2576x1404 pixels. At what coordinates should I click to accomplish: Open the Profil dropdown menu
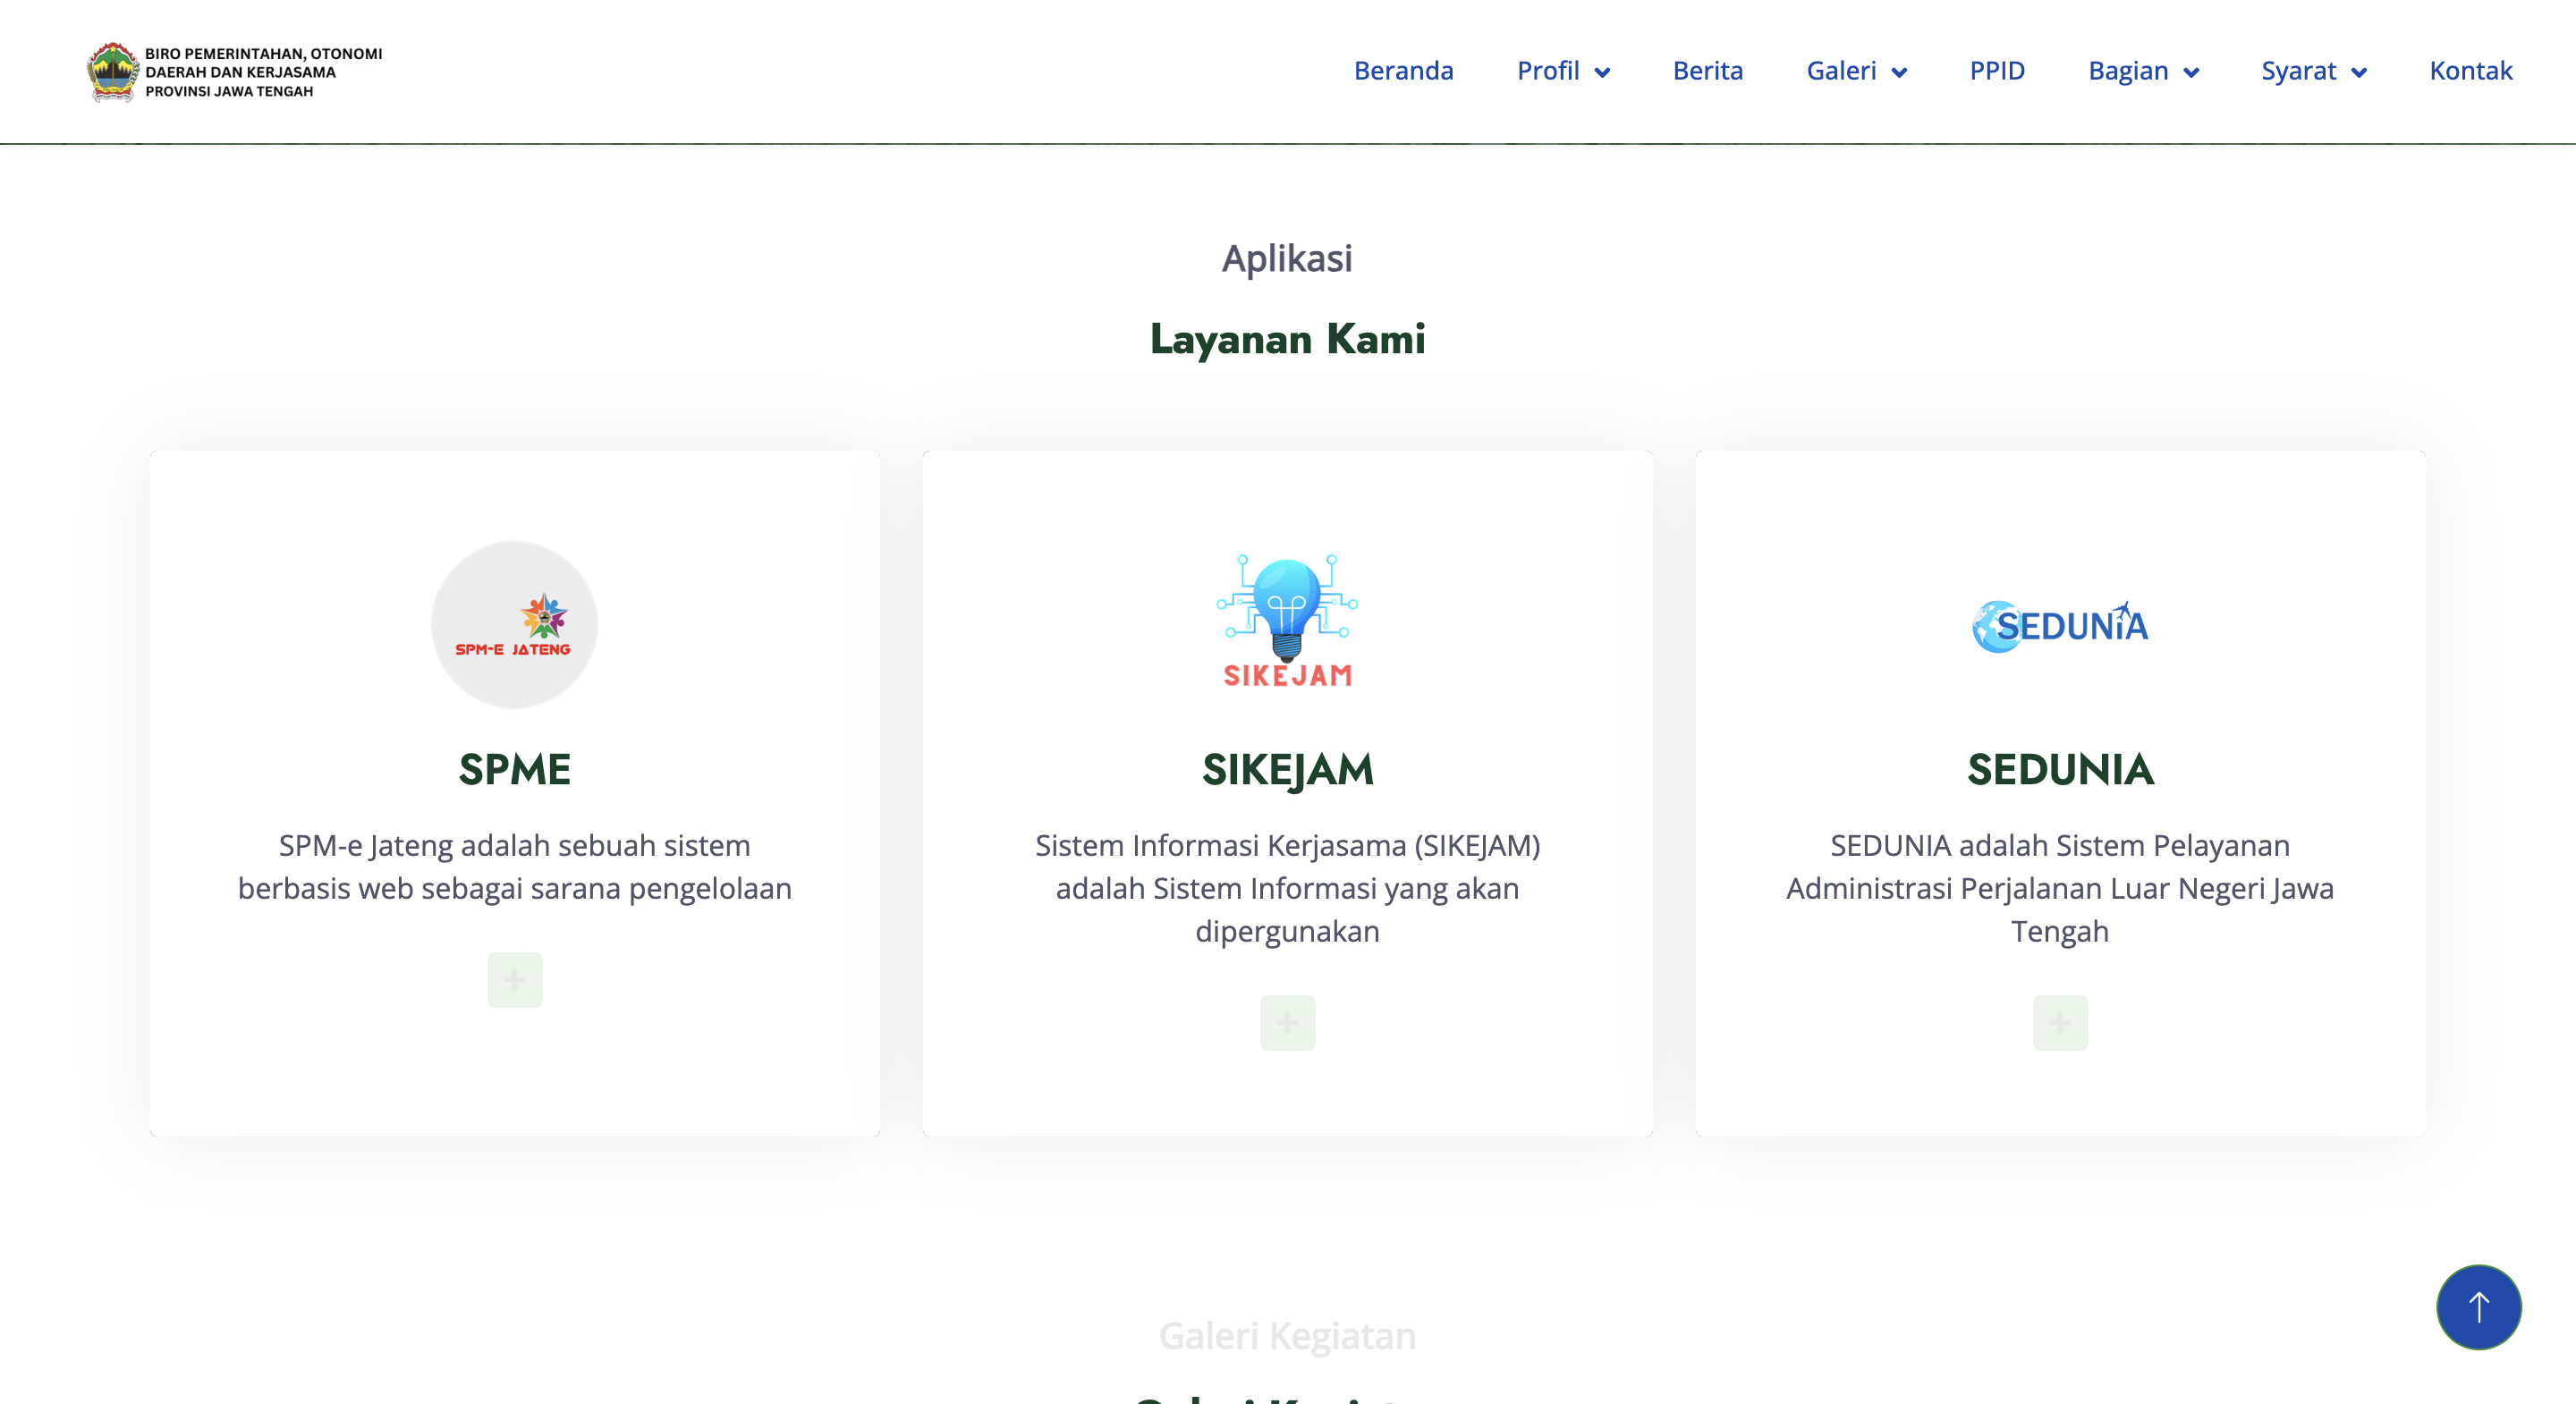[1561, 71]
